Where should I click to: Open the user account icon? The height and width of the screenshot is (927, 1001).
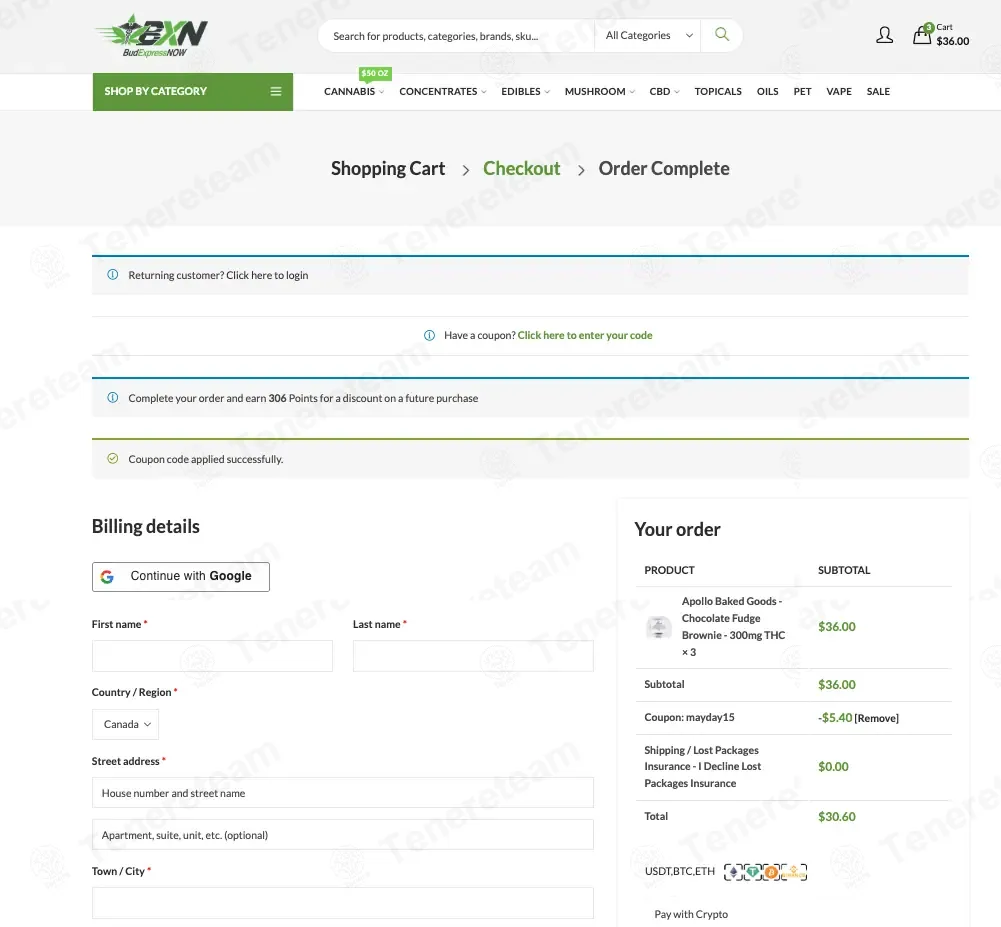point(884,34)
